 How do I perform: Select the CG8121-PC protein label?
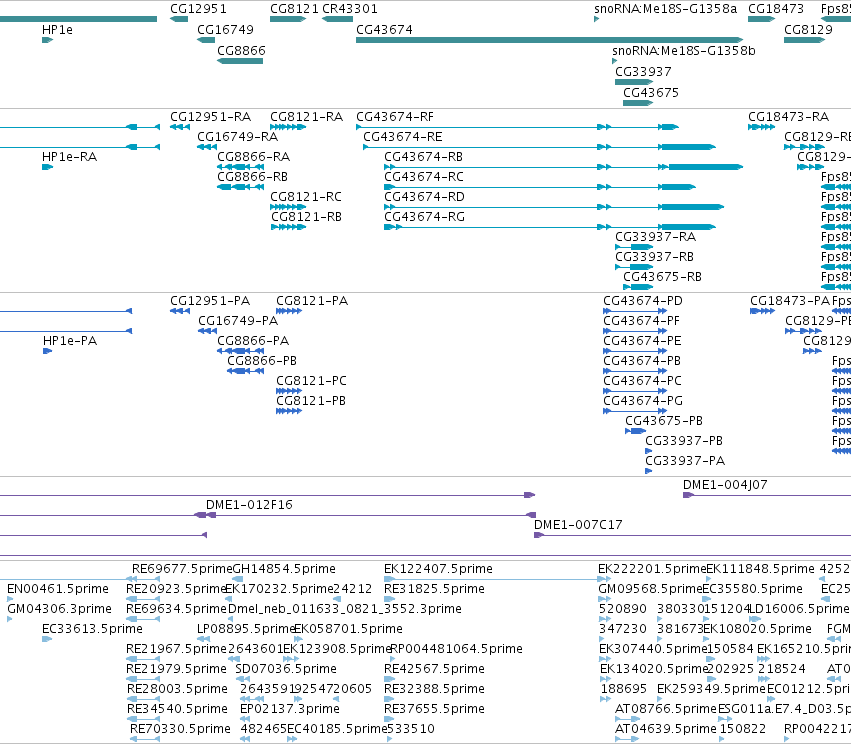(x=311, y=381)
